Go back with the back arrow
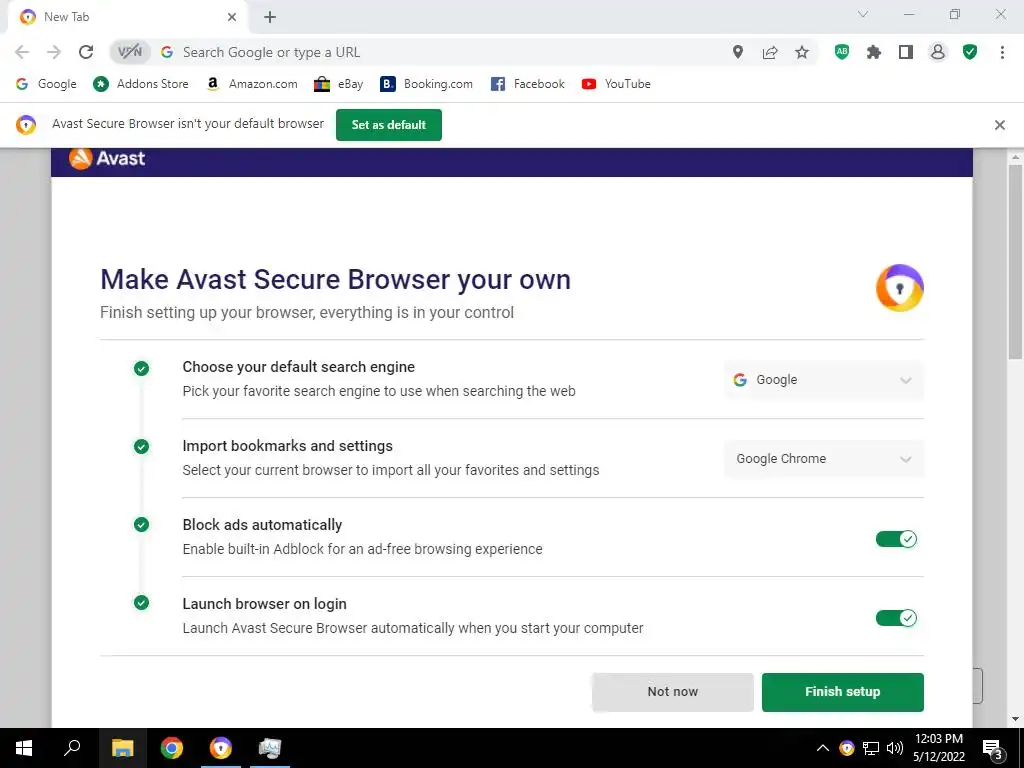Screen dimensions: 1024x768 point(22,52)
